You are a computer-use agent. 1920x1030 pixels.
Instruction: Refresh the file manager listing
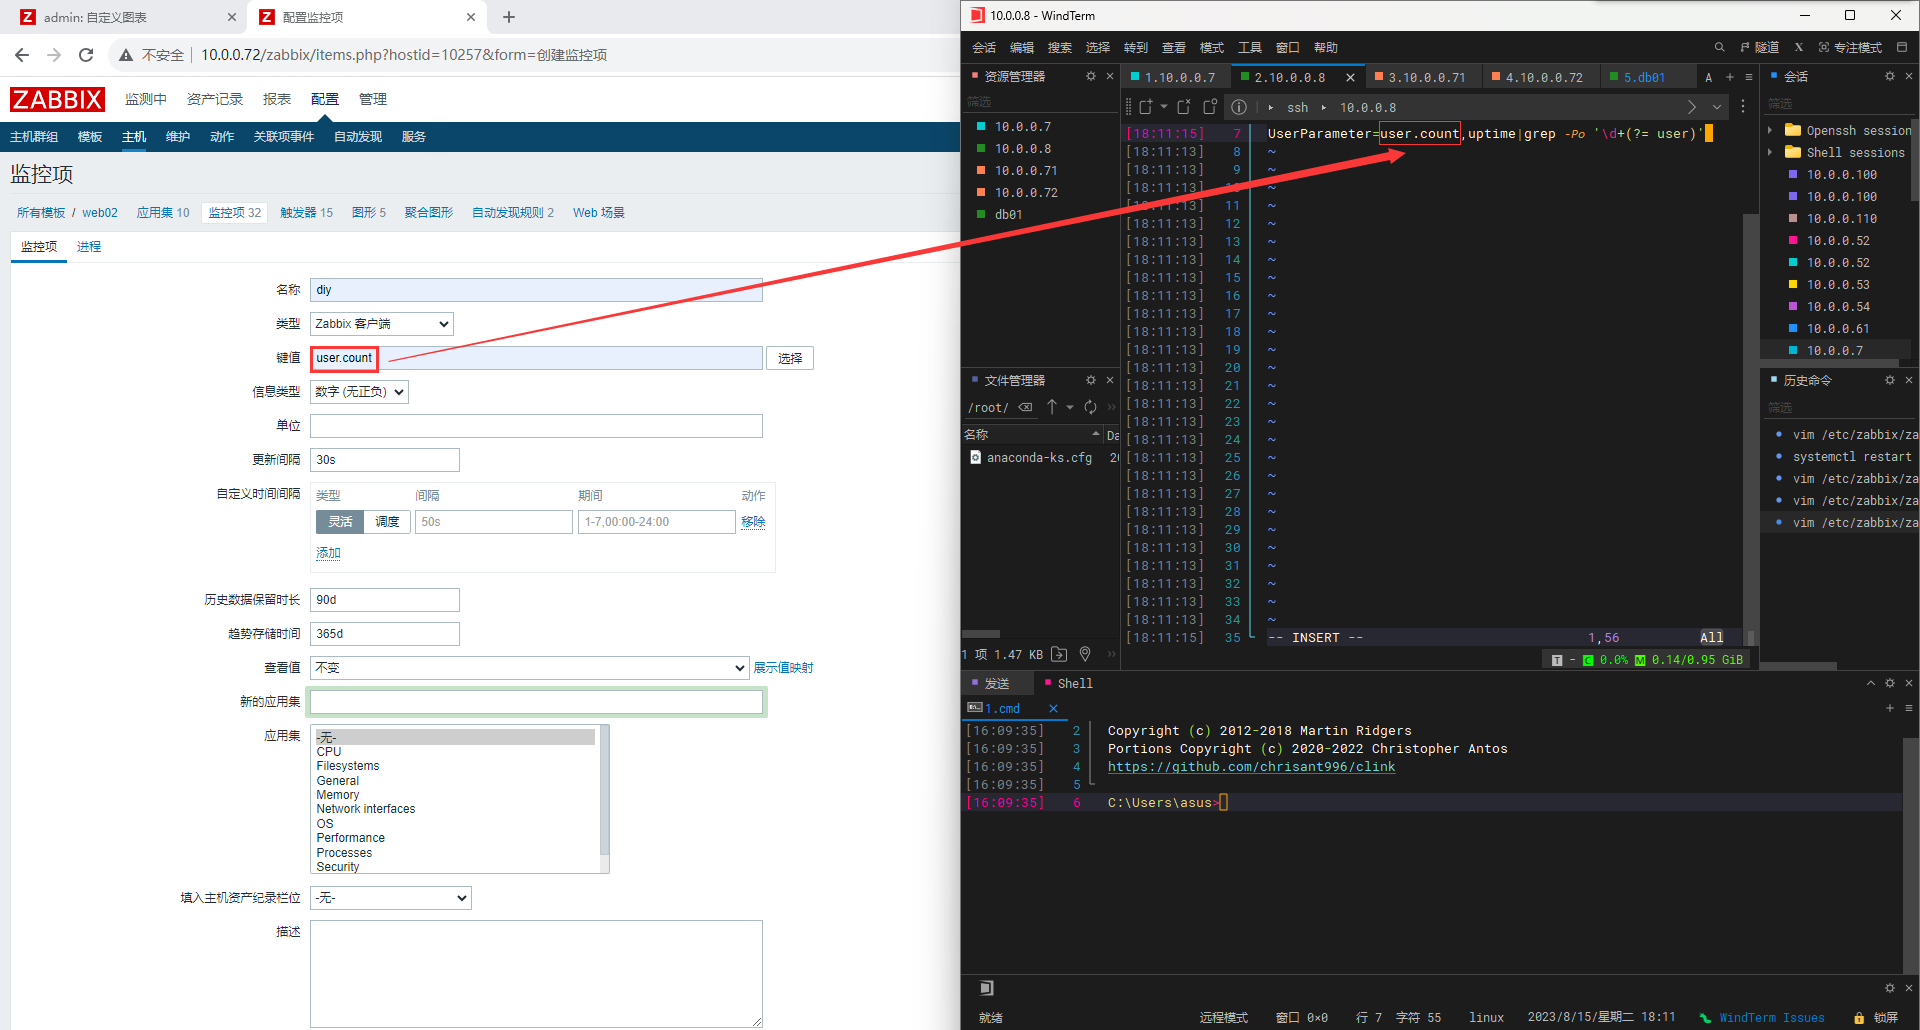[x=1091, y=407]
